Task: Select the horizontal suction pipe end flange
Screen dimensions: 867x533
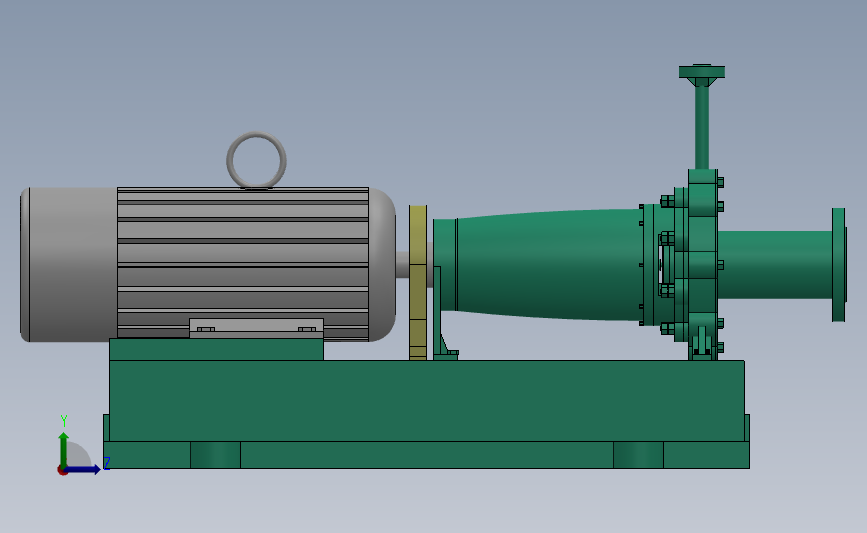Action: 839,264
